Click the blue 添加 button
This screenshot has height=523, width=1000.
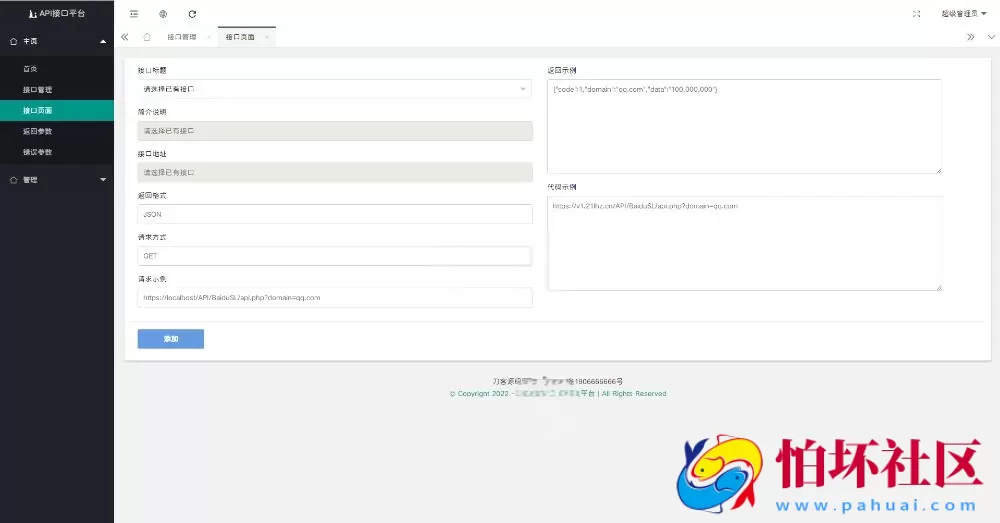170,339
